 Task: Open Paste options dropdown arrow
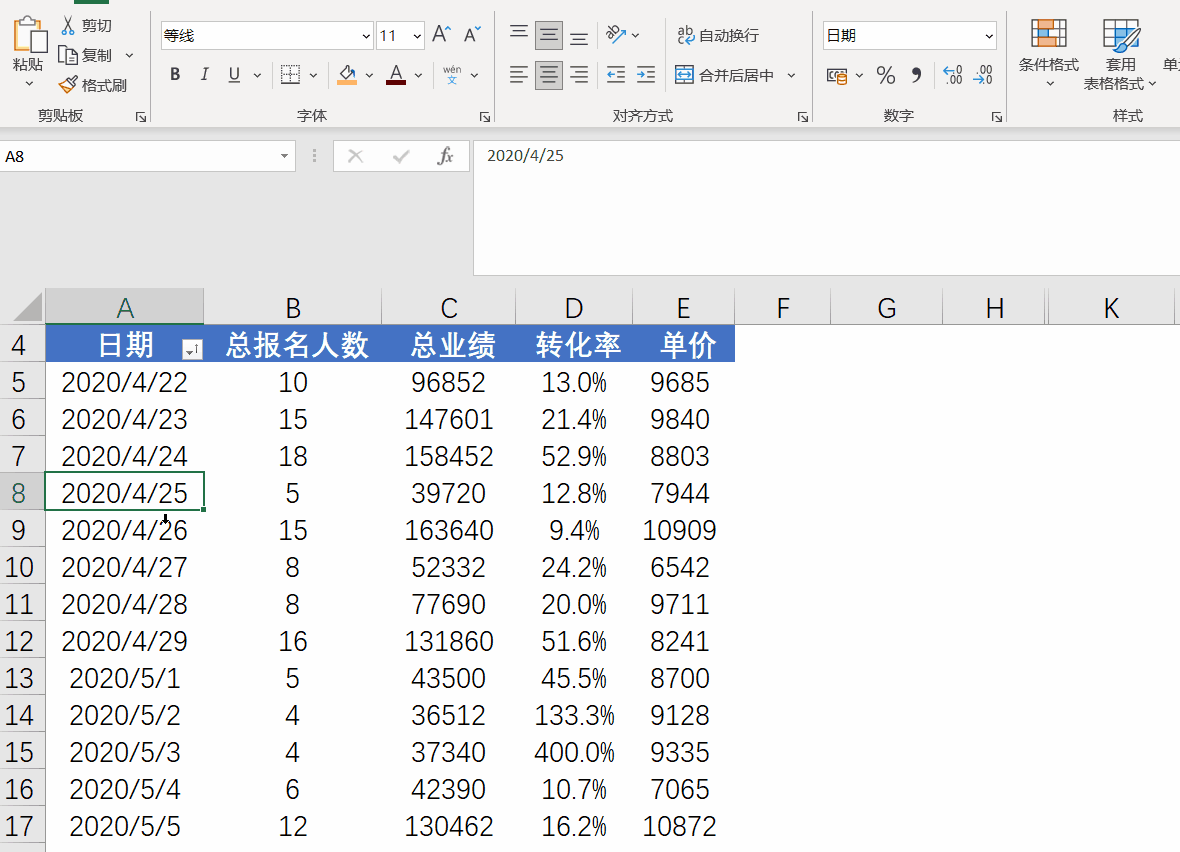29,83
